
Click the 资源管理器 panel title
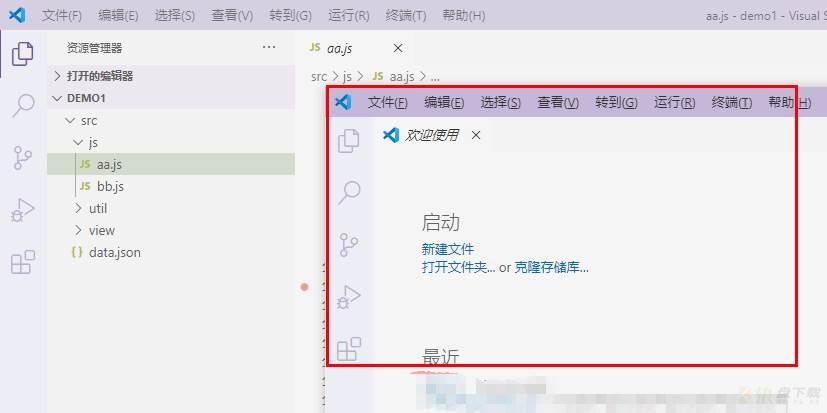94,48
